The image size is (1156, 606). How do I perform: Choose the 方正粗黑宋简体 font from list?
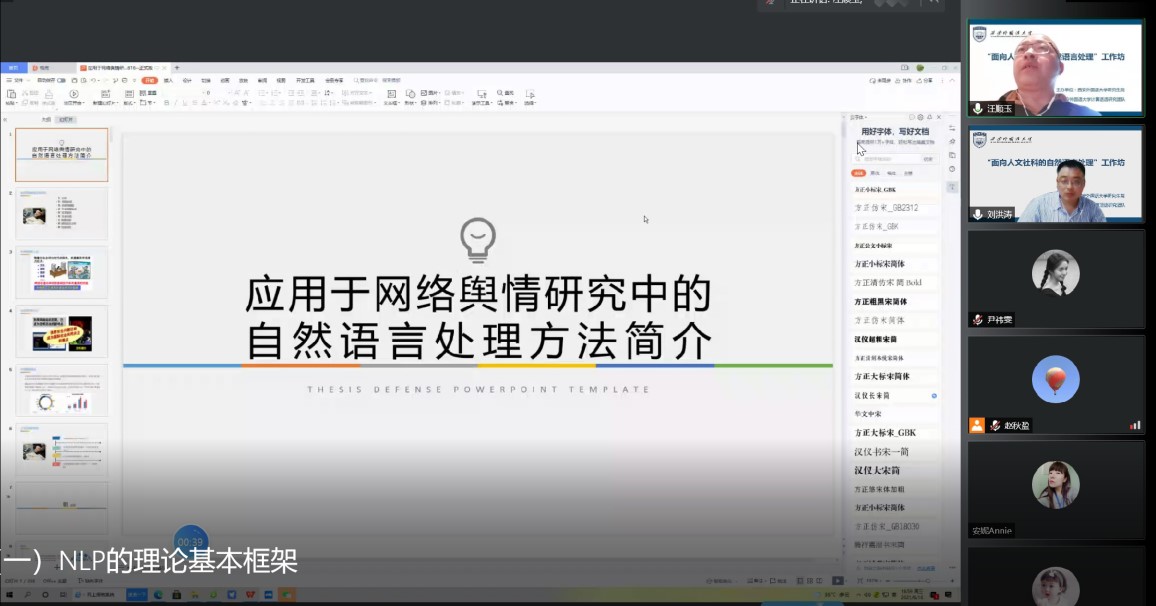[881, 301]
